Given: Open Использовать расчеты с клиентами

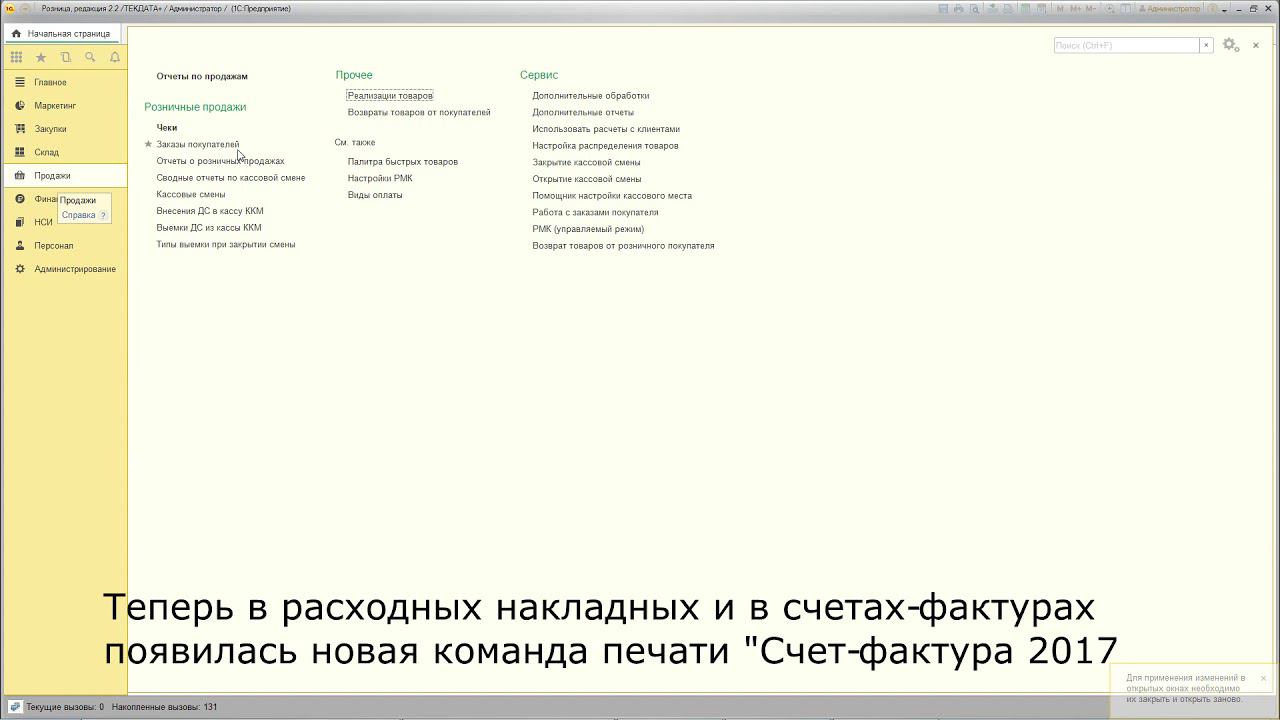Looking at the screenshot, I should click(x=606, y=129).
